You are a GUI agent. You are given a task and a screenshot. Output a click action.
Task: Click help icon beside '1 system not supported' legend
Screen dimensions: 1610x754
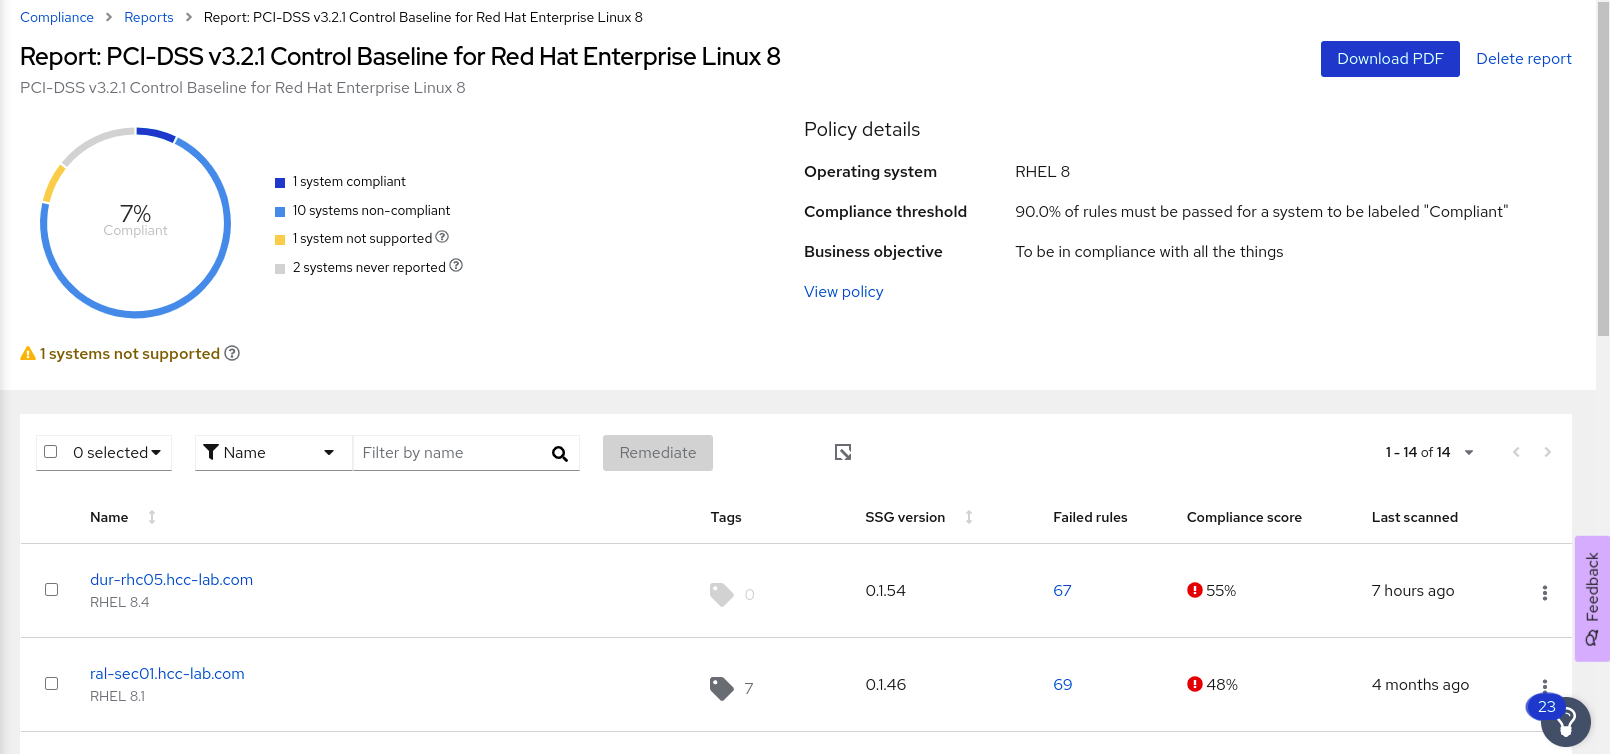pos(442,237)
